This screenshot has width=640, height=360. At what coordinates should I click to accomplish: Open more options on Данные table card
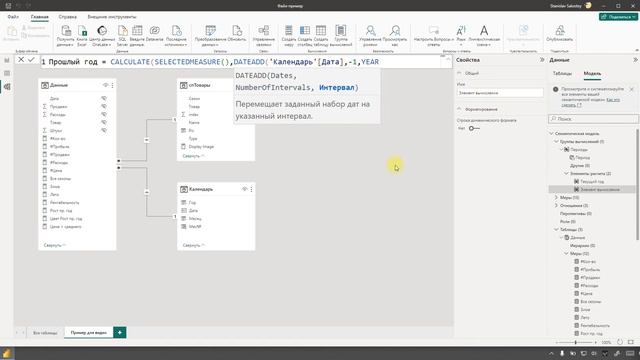click(x=113, y=85)
